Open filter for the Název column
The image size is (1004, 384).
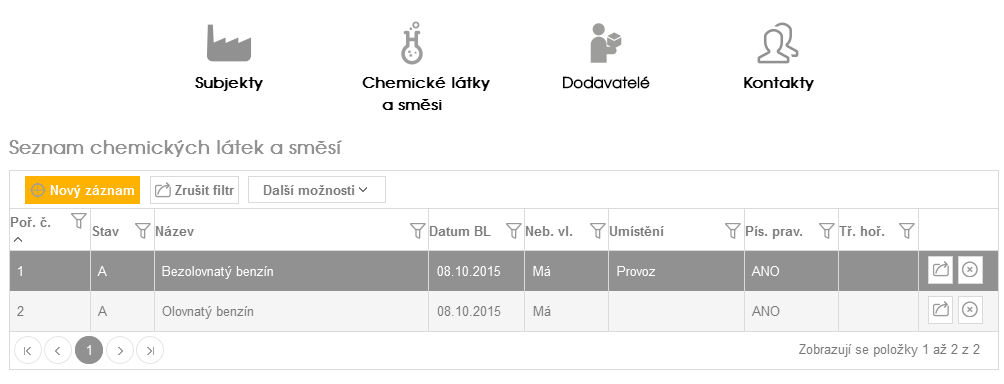[x=417, y=231]
